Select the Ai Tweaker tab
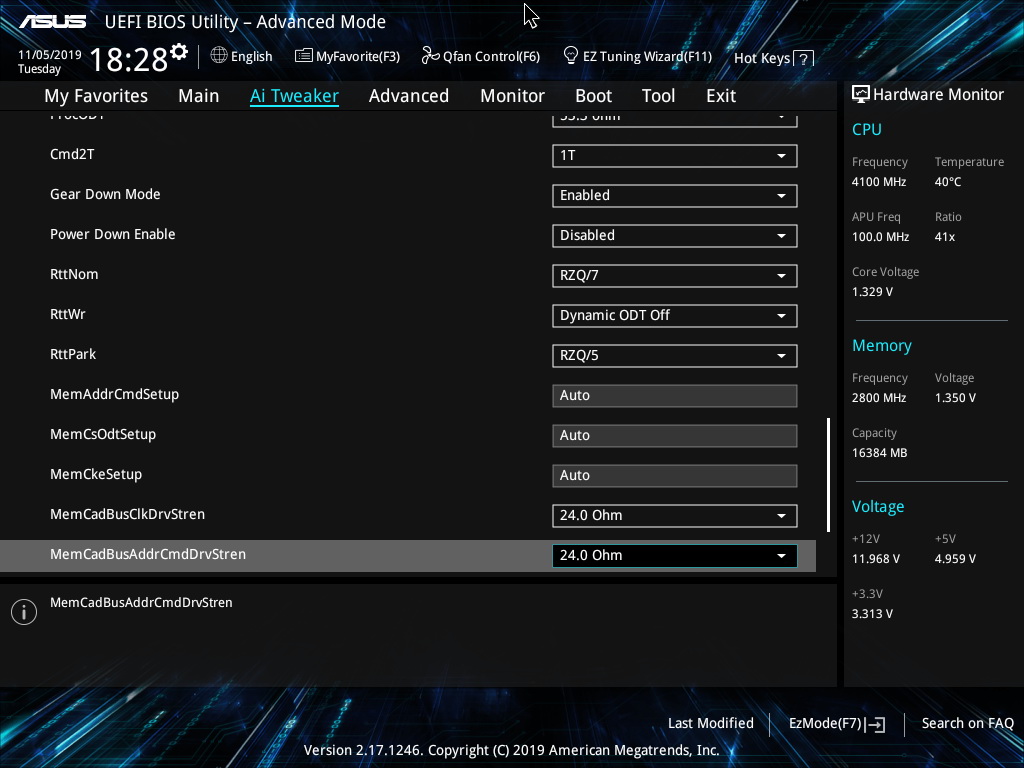The image size is (1024, 768). click(x=294, y=96)
